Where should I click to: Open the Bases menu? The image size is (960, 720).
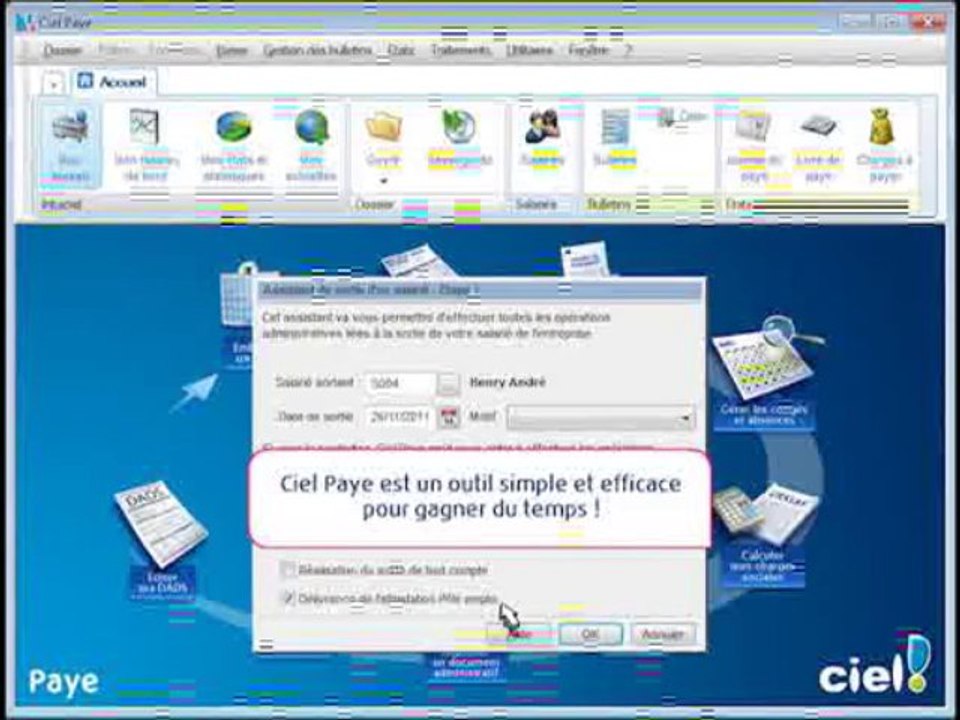click(232, 51)
